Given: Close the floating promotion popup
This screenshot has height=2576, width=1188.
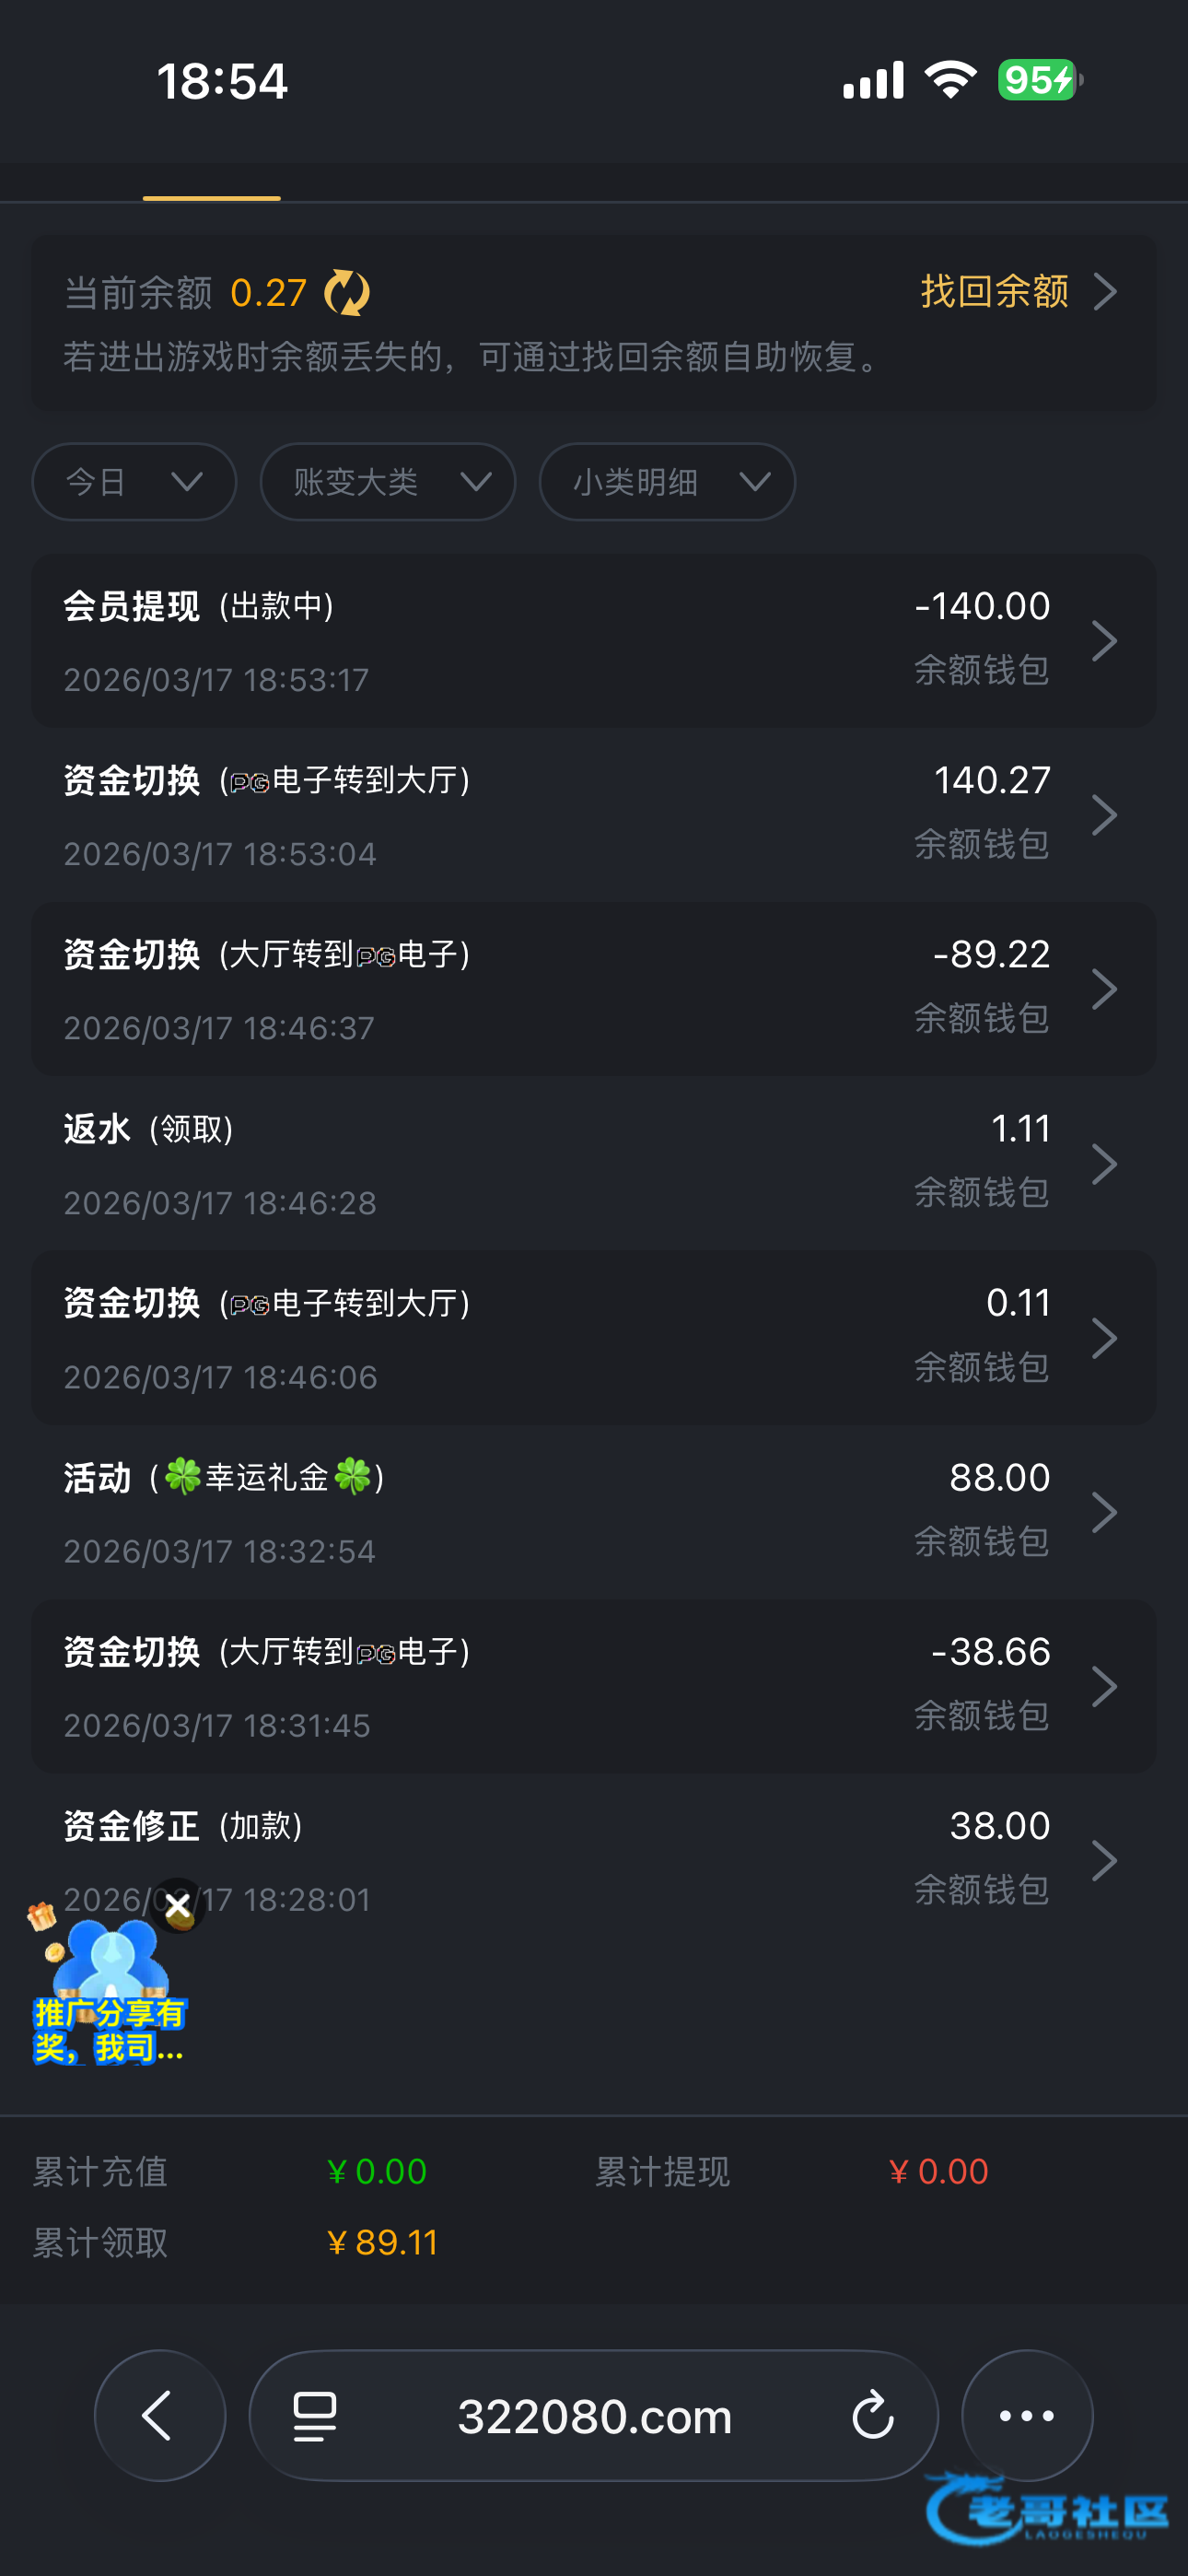Looking at the screenshot, I should click(x=178, y=1905).
